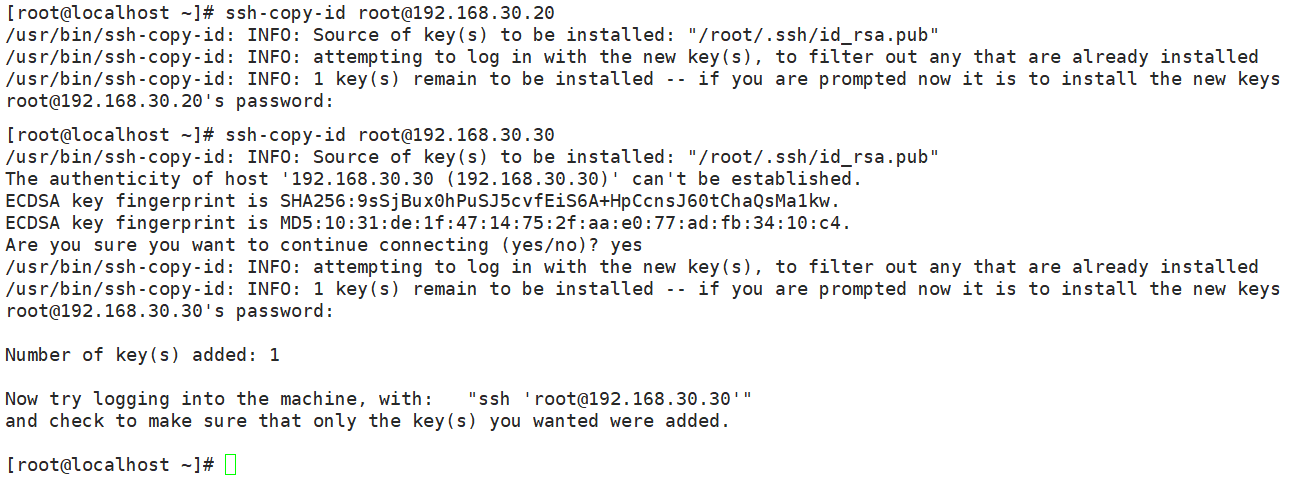Screen dimensions: 1291x477
Task: Click the root@192.168.30.30's password prompt
Action: pyautogui.click(x=169, y=311)
